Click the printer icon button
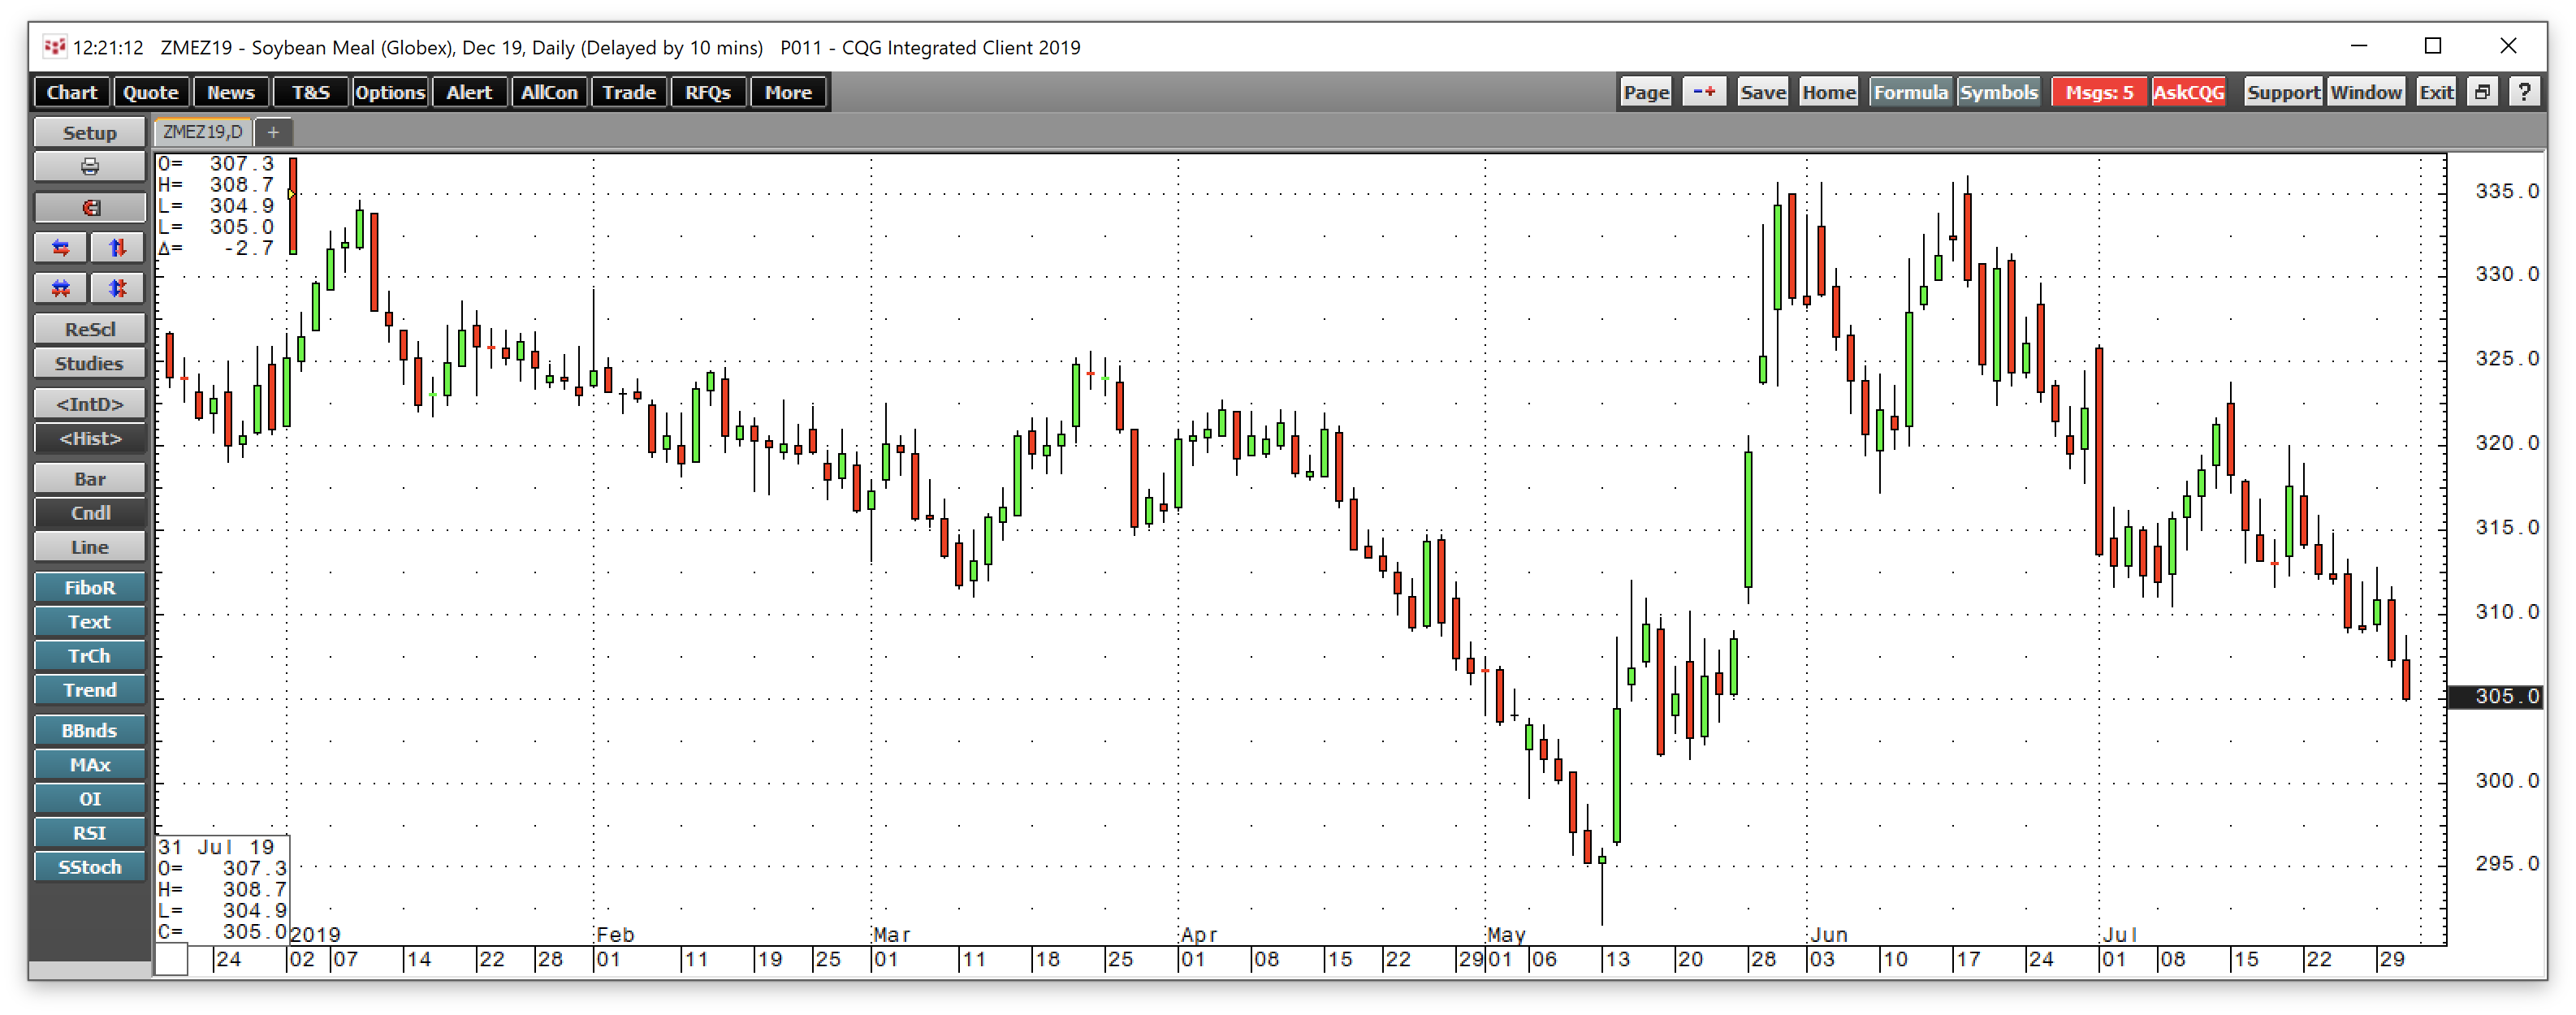 pos(90,167)
